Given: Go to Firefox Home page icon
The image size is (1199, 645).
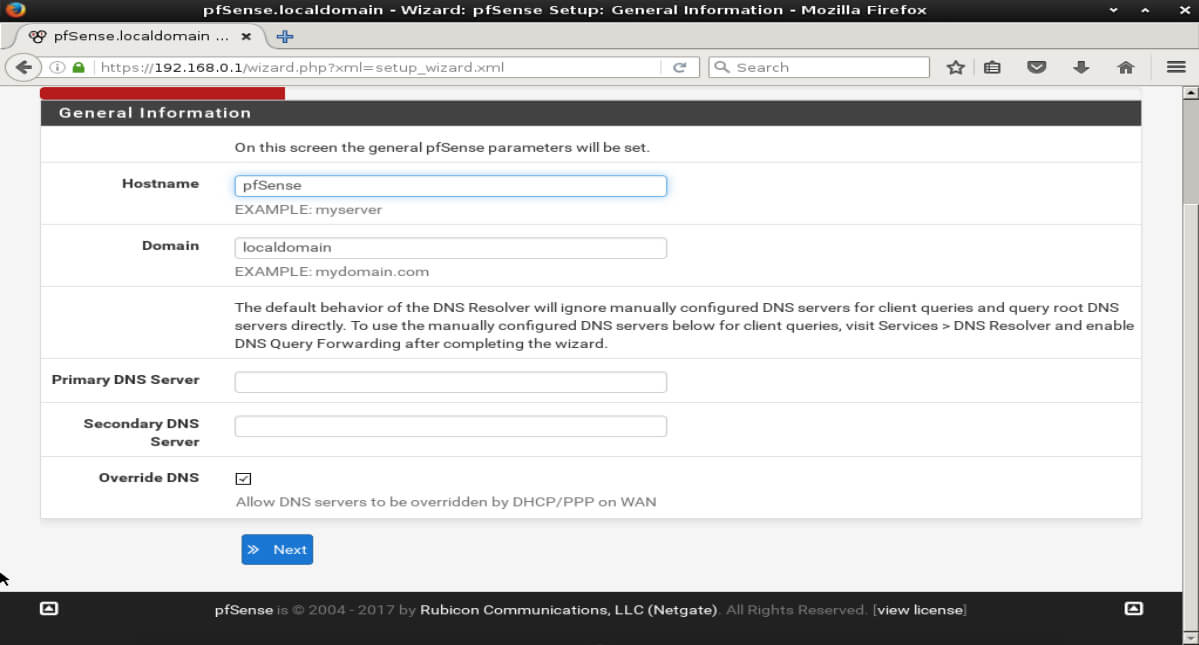Looking at the screenshot, I should coord(1125,67).
